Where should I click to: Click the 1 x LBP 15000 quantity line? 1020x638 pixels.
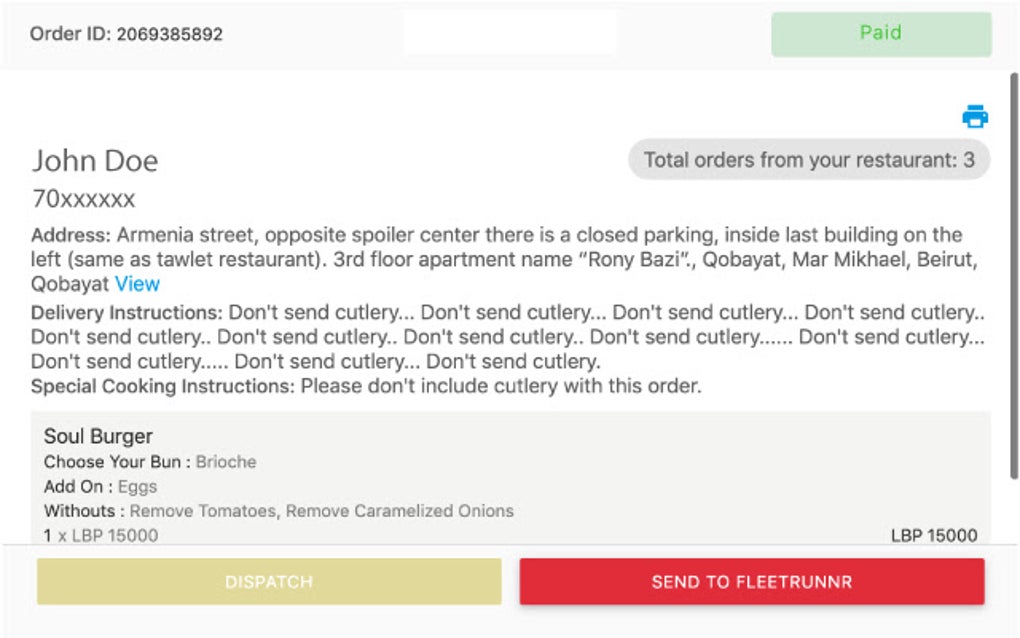click(x=100, y=535)
